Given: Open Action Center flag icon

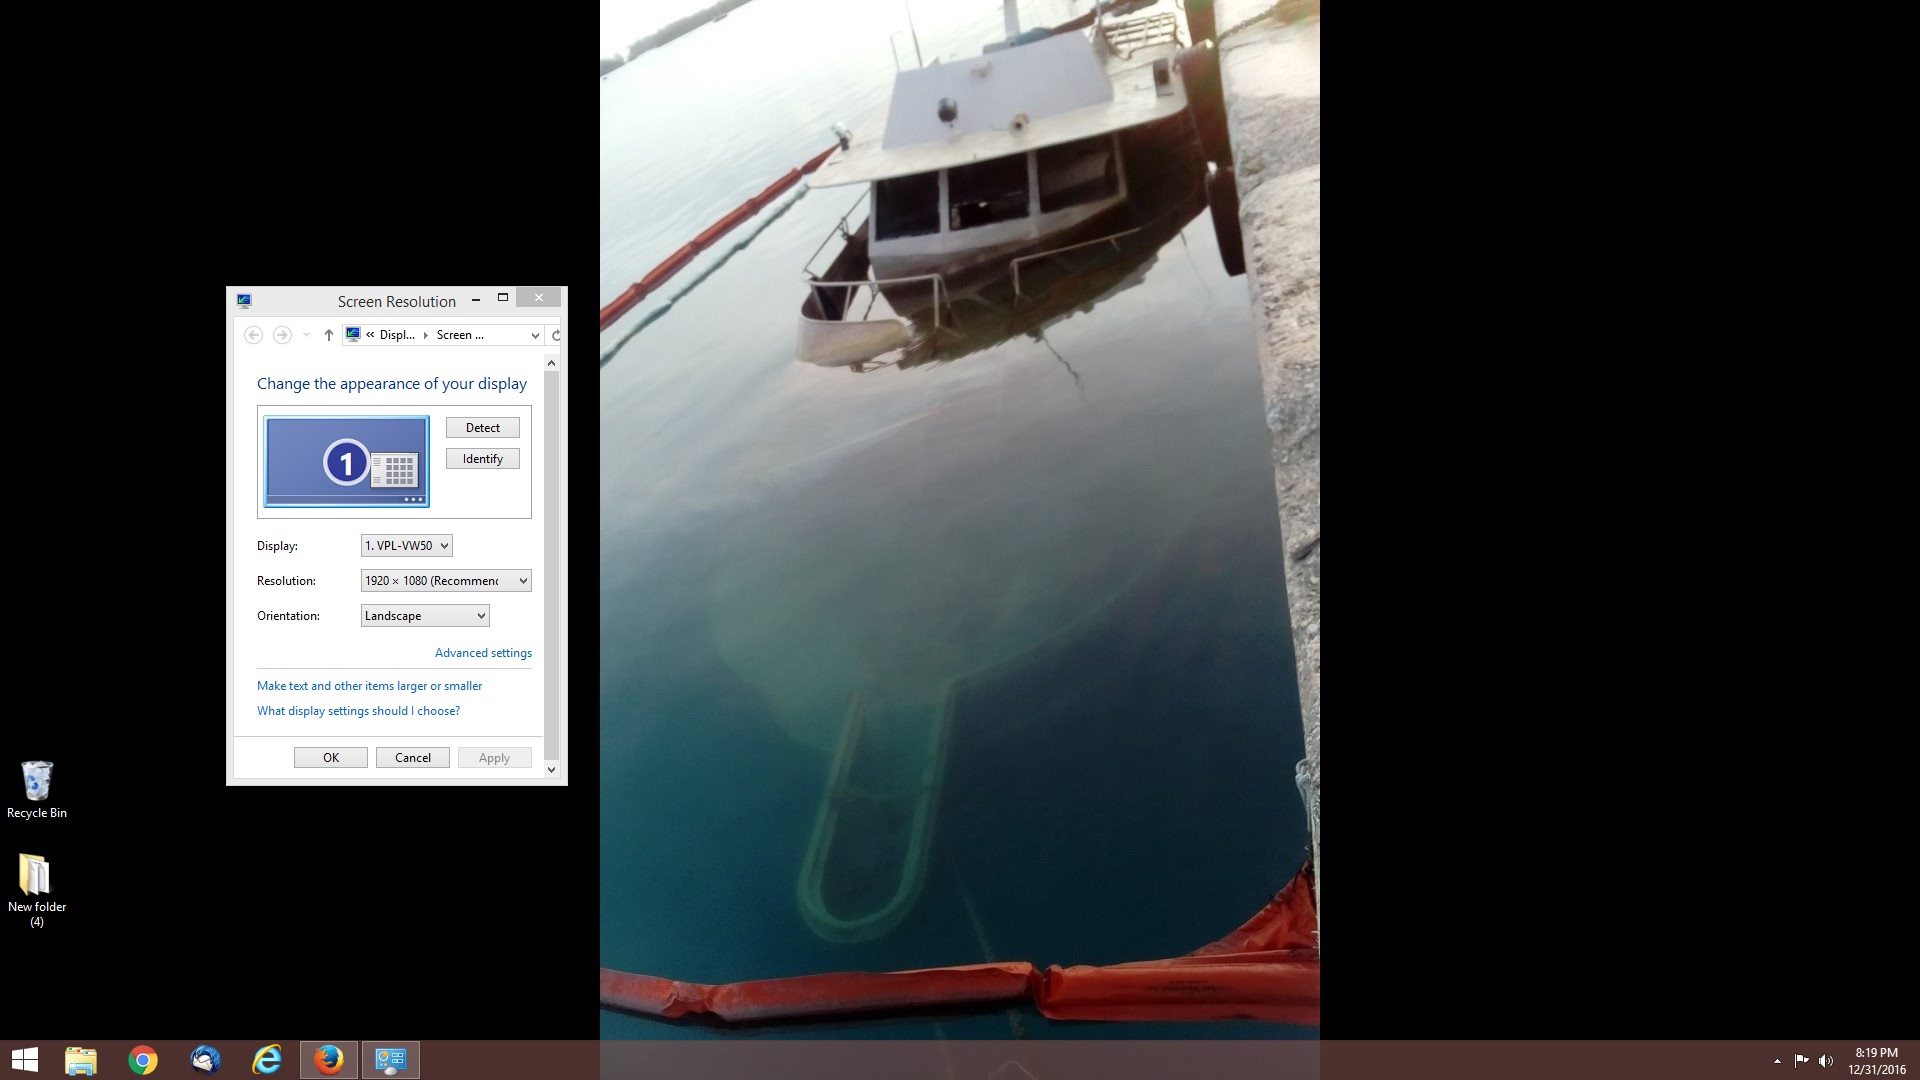Looking at the screenshot, I should tap(1801, 1061).
